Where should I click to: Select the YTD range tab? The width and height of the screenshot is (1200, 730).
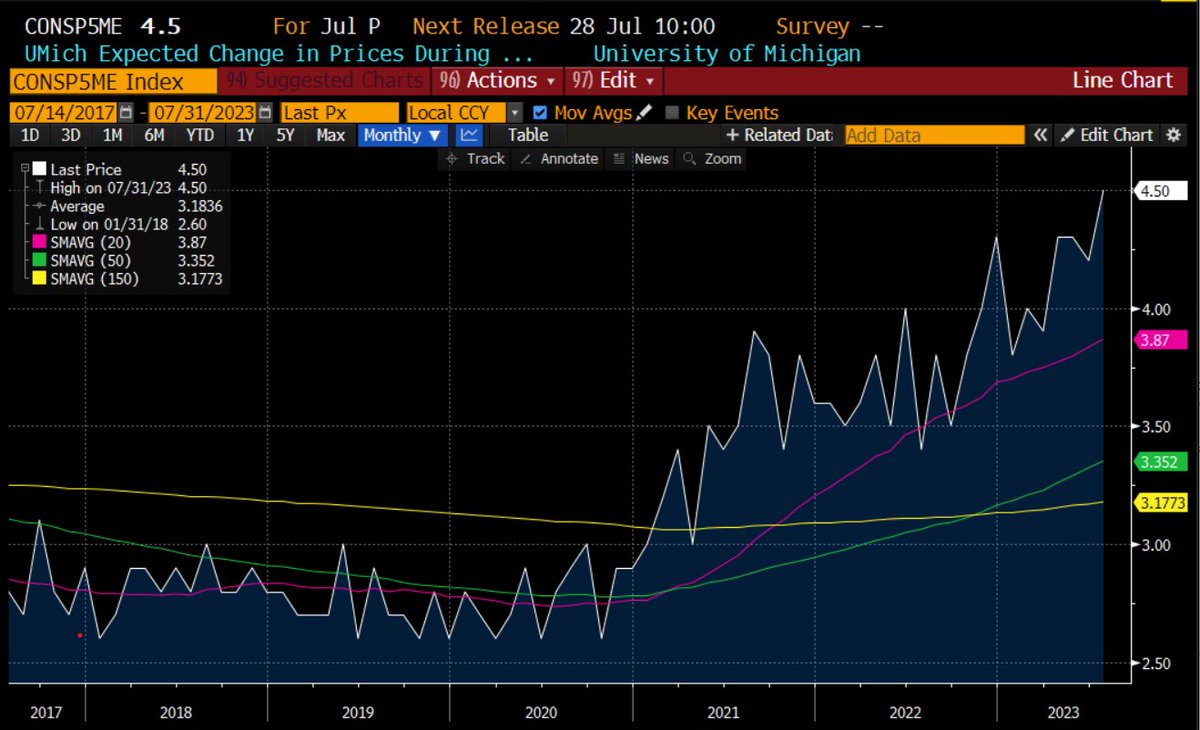199,135
